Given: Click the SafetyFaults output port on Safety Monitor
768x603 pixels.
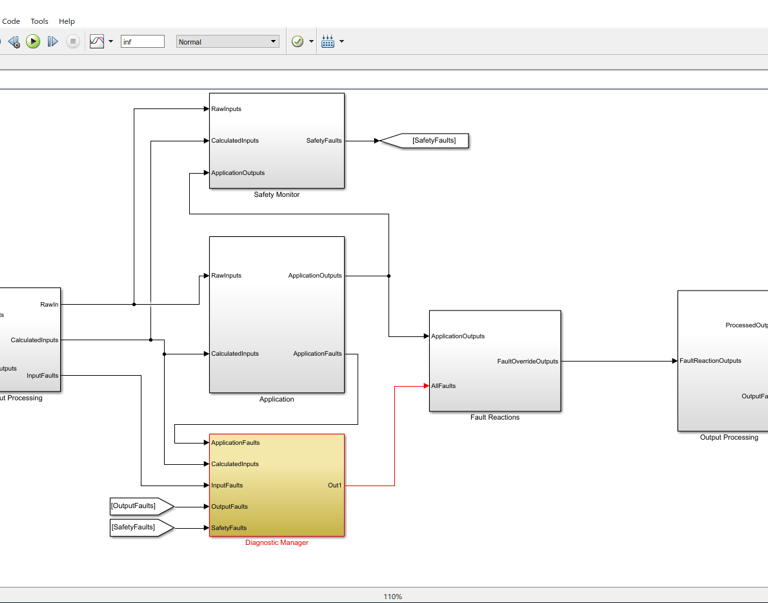Looking at the screenshot, I should tap(324, 141).
